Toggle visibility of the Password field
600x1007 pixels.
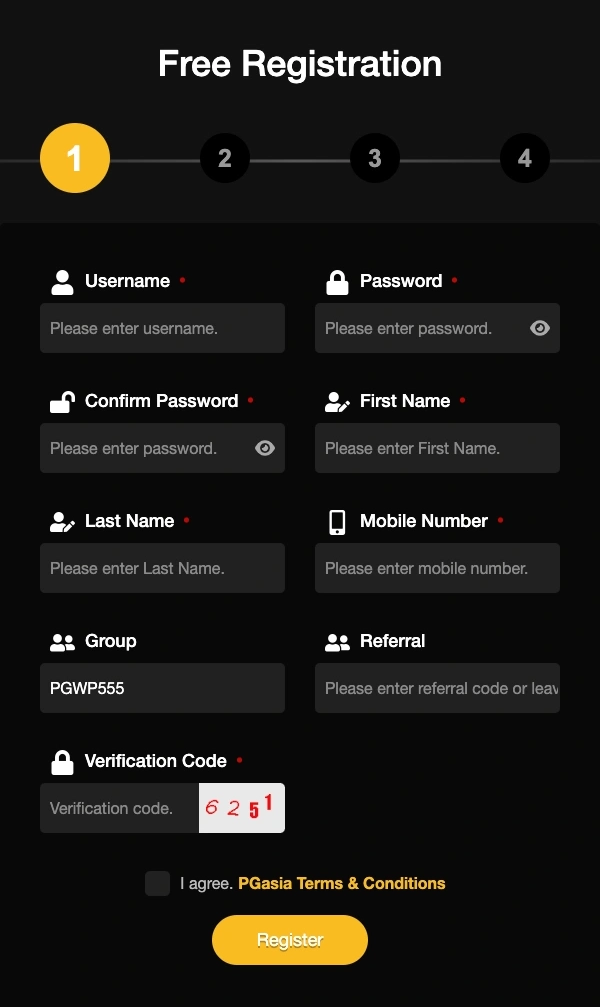539,328
